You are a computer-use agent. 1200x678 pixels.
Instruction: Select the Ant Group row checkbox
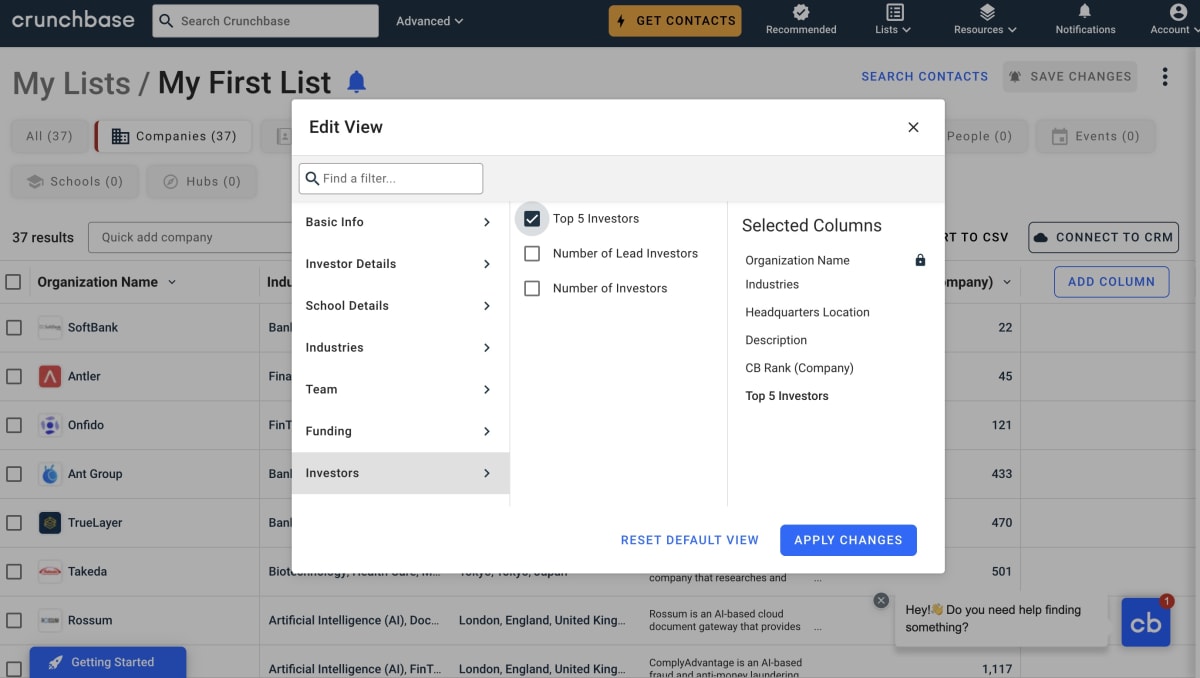pyautogui.click(x=14, y=474)
